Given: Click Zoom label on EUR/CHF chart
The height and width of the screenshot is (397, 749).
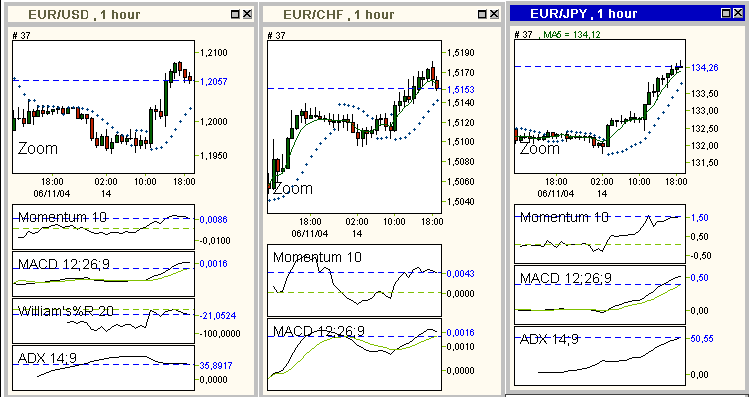Looking at the screenshot, I should (293, 188).
